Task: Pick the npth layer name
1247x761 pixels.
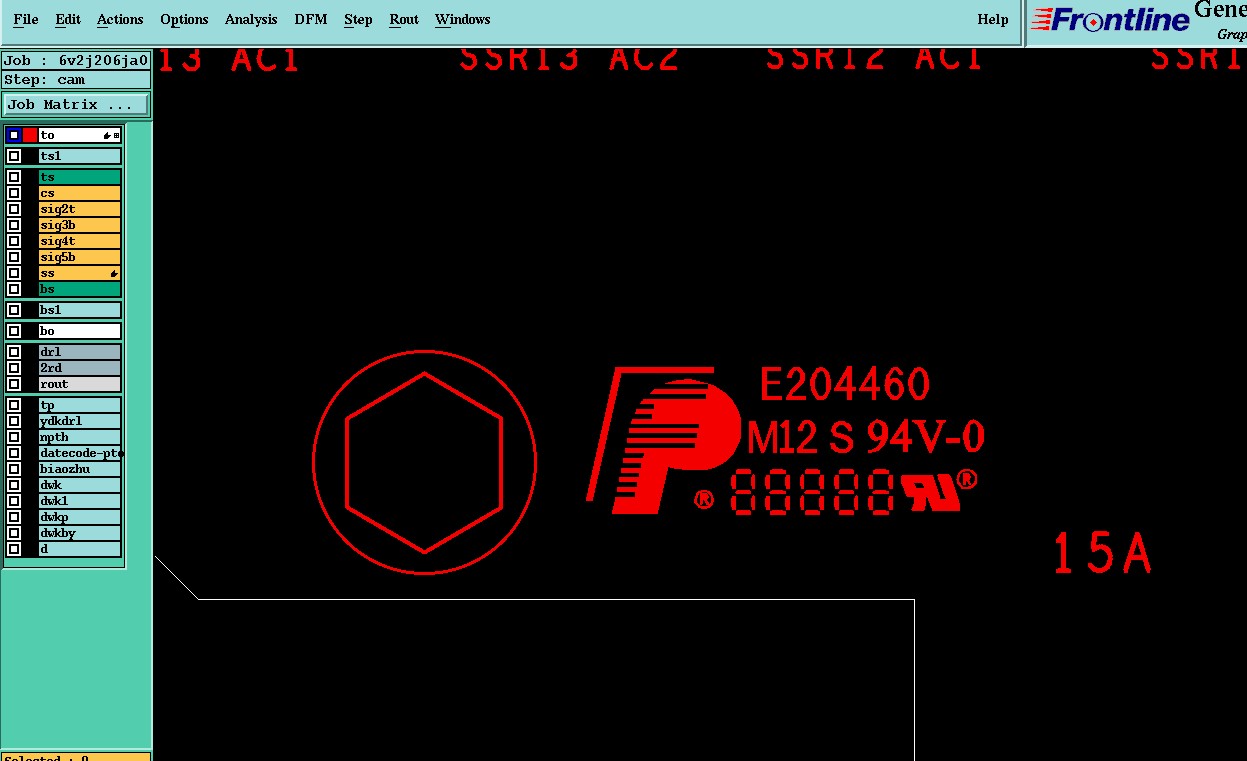Action: (80, 437)
